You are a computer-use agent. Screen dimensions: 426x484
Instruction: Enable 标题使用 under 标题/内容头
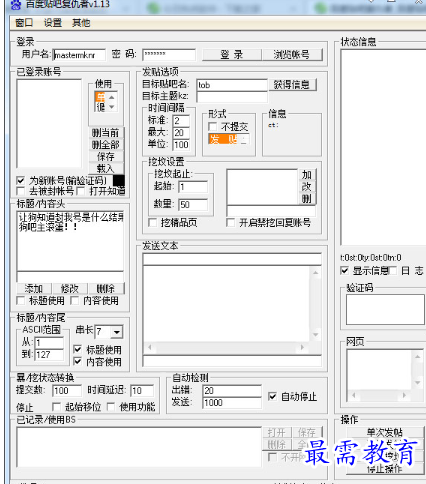21,301
